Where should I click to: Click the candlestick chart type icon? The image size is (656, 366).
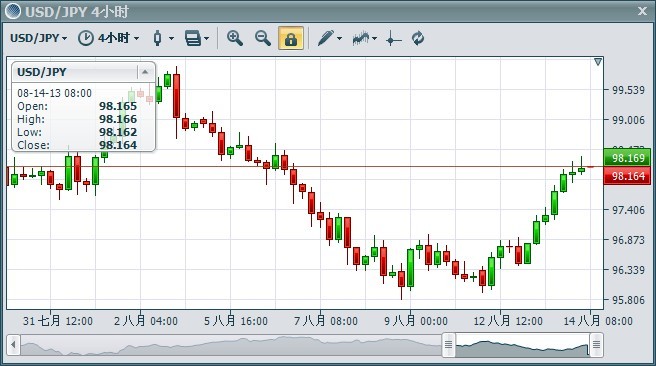(157, 38)
